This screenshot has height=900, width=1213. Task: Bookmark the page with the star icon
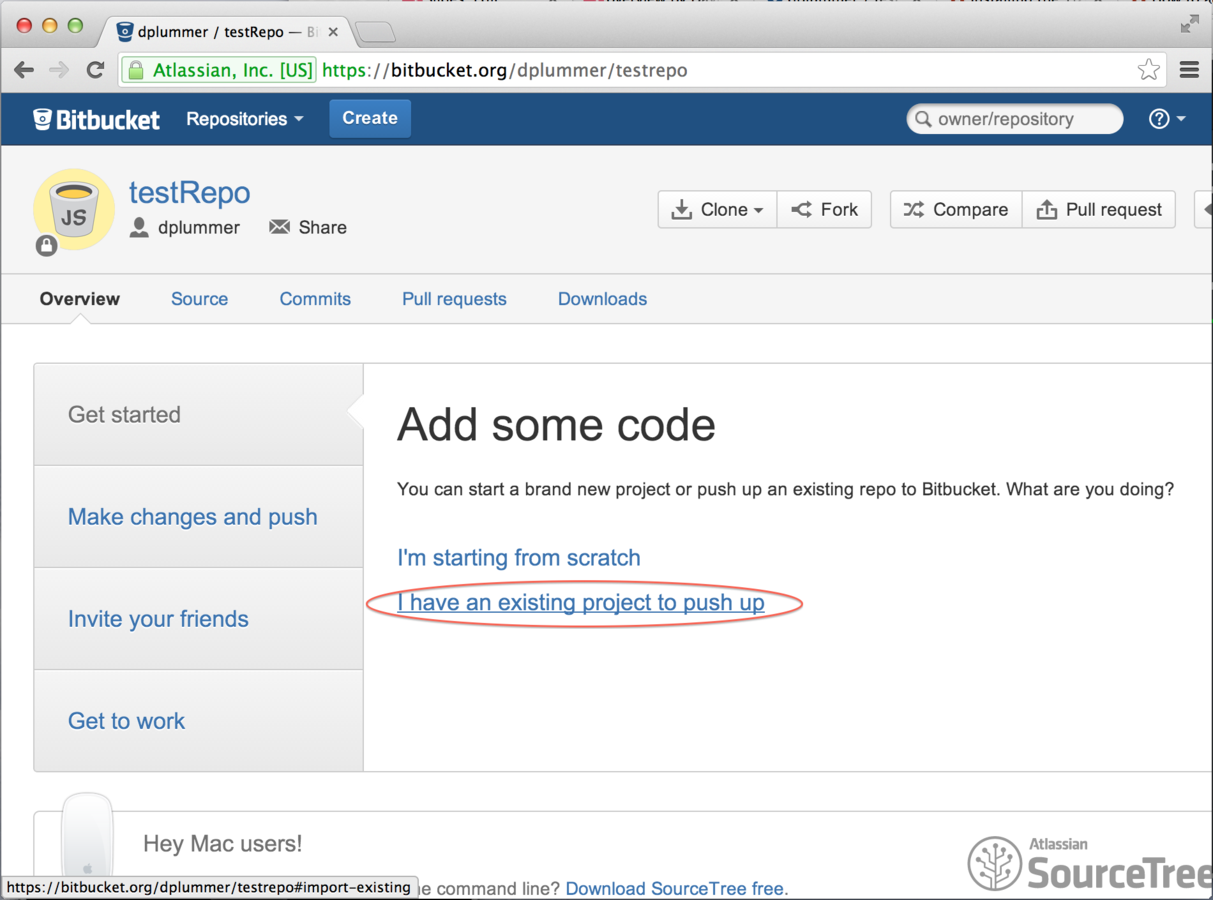[x=1149, y=70]
